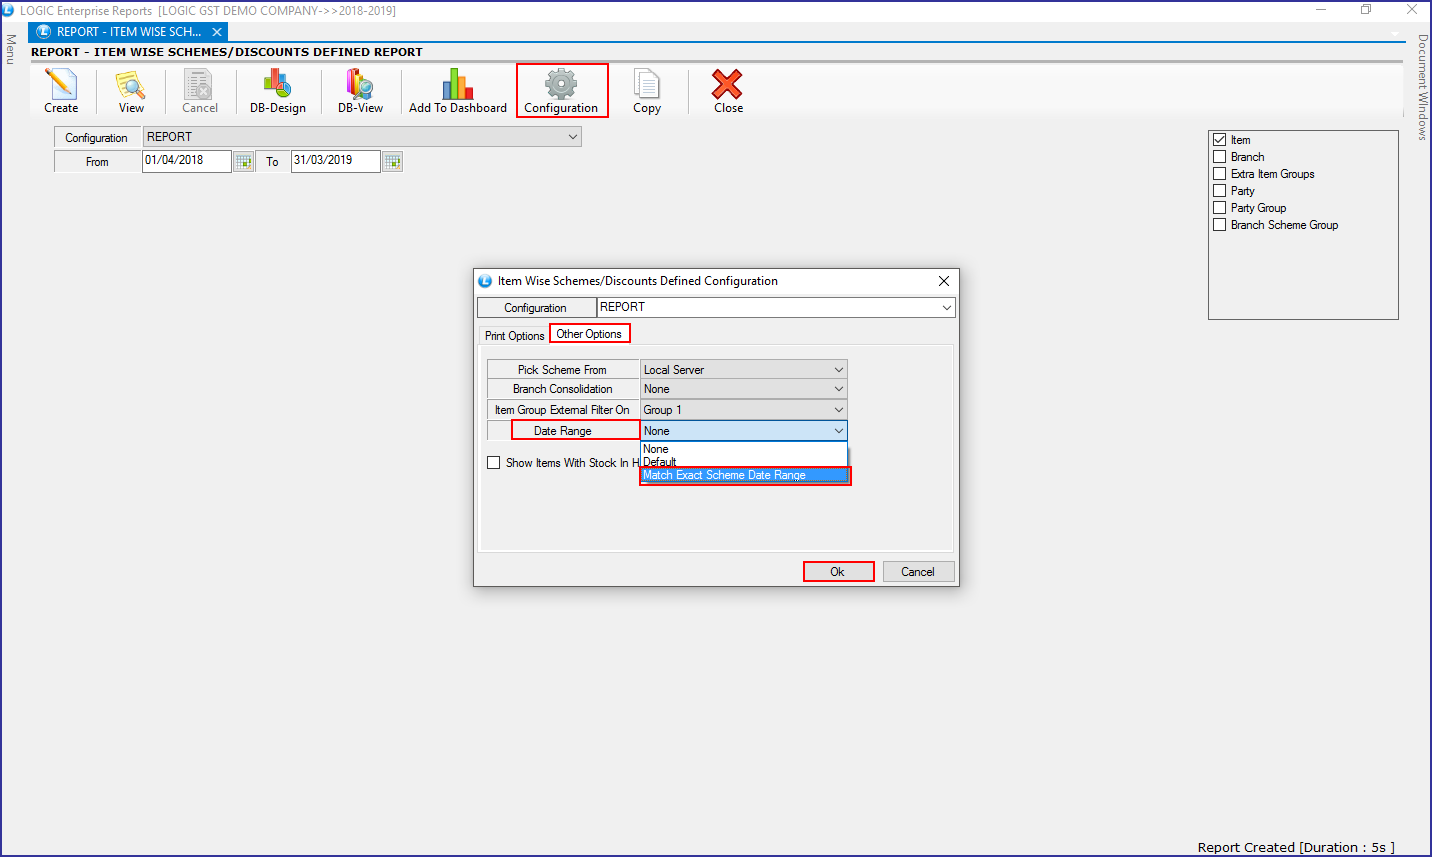Select Match Exact Scheme Date Range option

pos(744,476)
